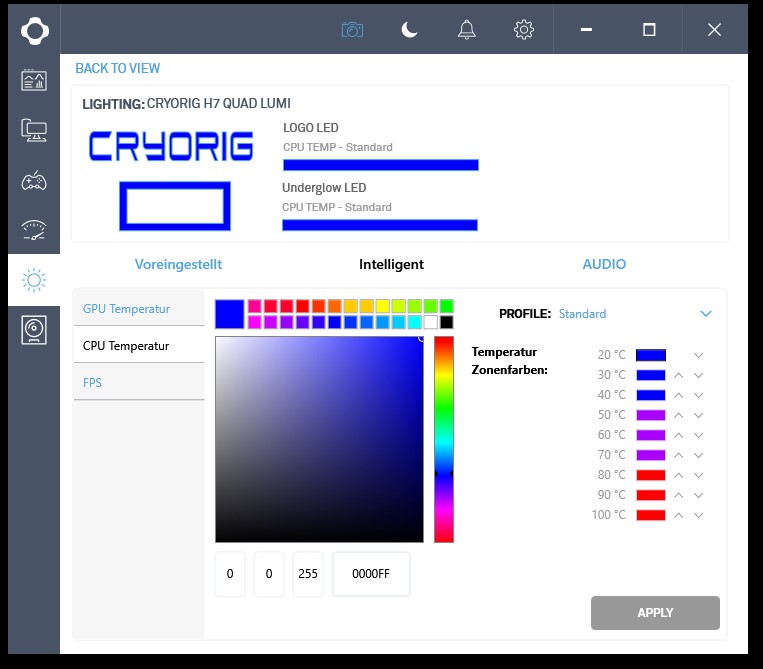Click the blue value field showing 255
Viewport: 763px width, 669px height.
[308, 574]
